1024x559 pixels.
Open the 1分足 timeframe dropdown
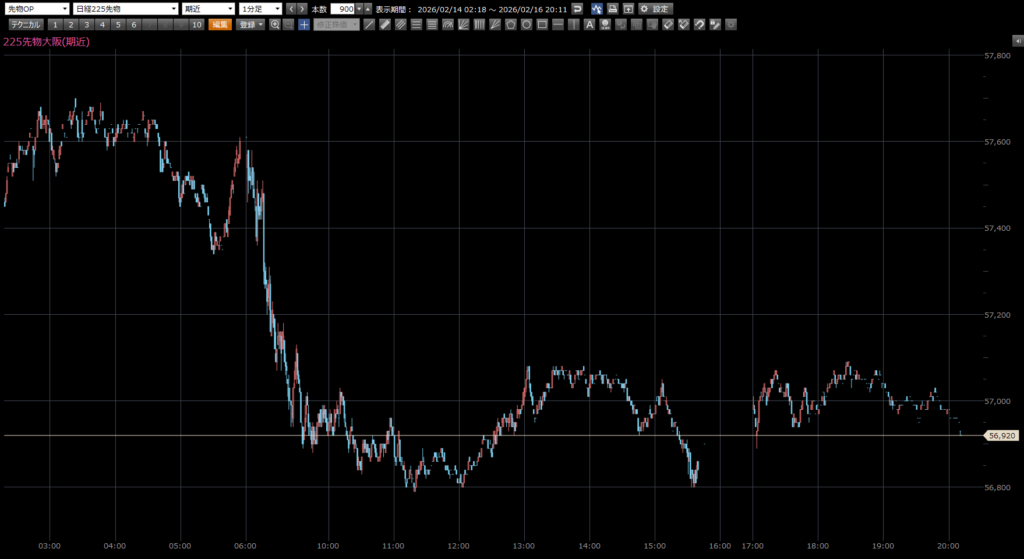[x=261, y=8]
